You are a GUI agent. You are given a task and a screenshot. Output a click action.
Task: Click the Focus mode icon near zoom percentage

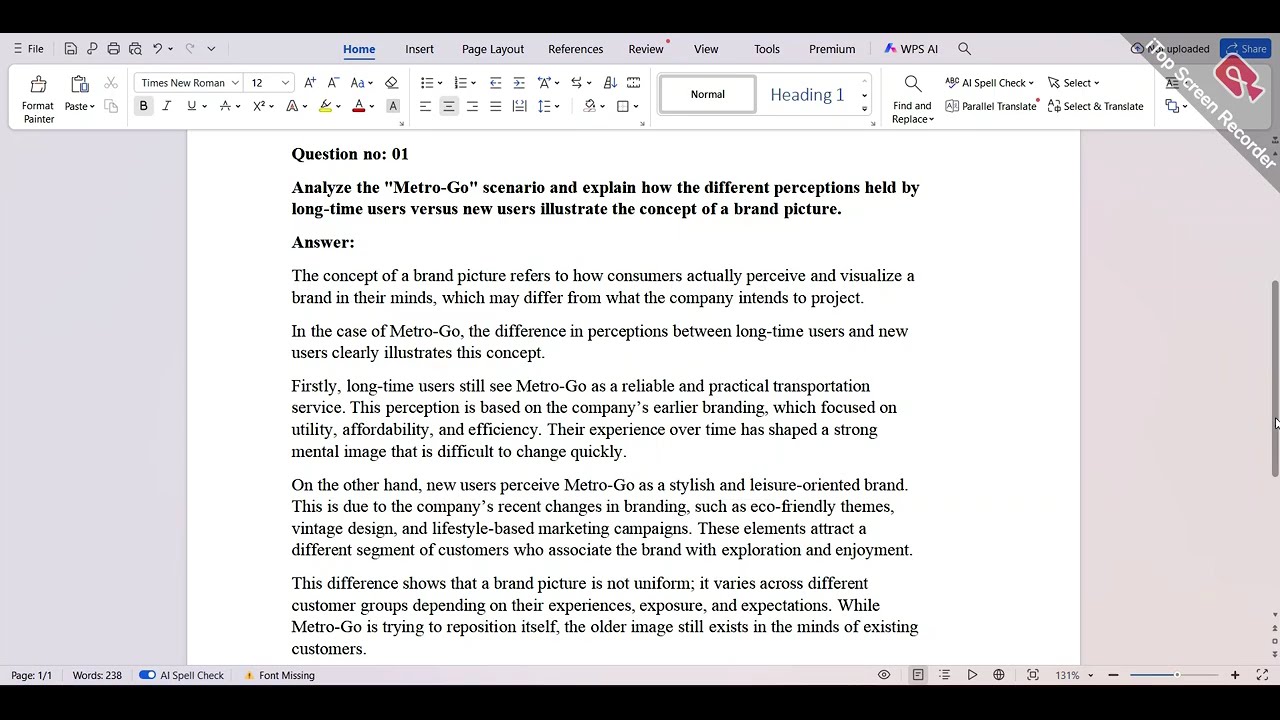[1033, 675]
